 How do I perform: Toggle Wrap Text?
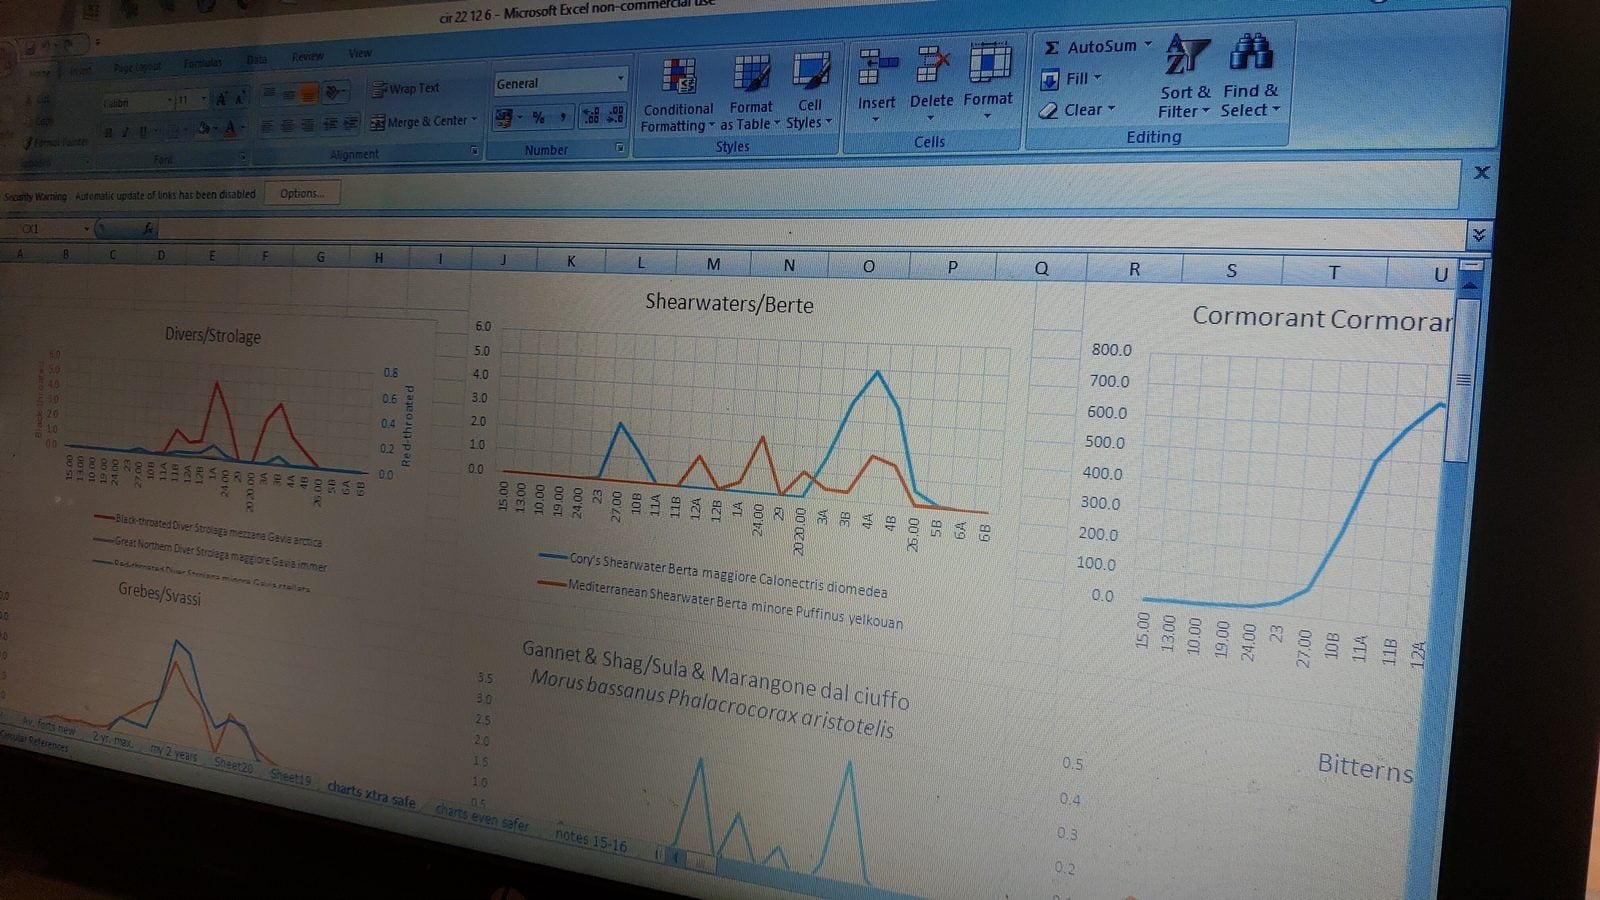(x=406, y=89)
